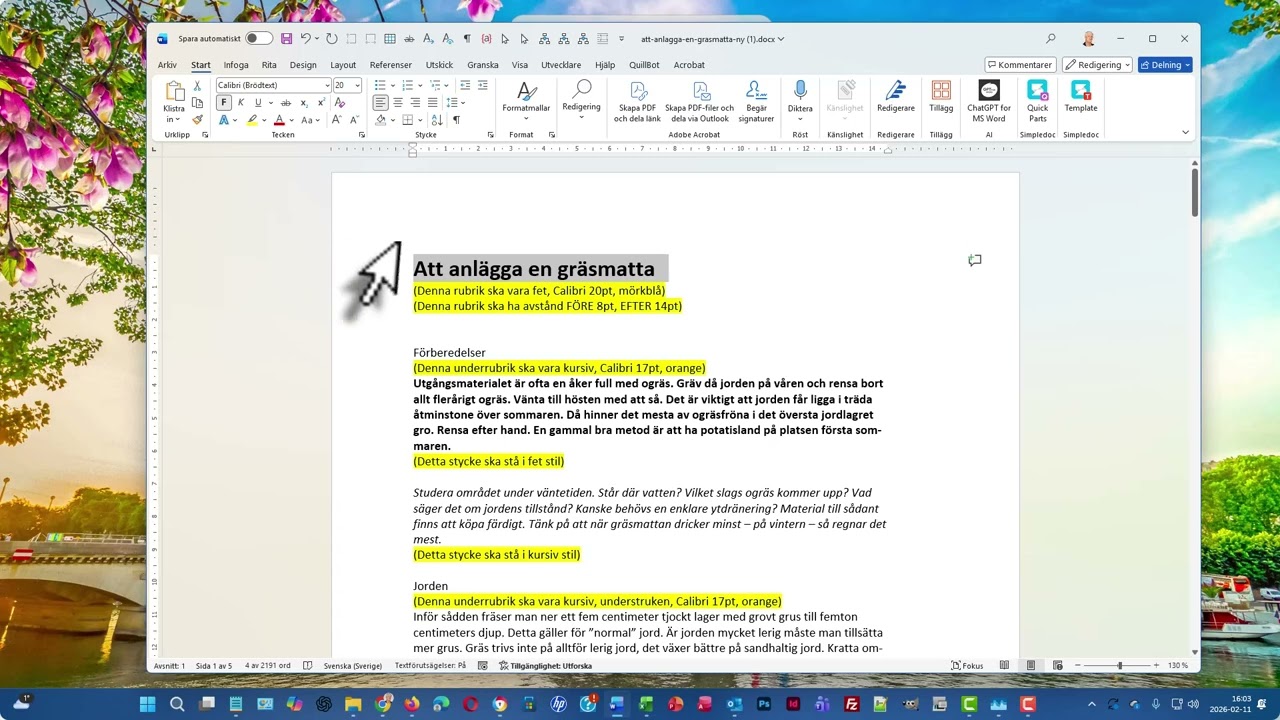Click the Undo arrow icon
Image resolution: width=1280 pixels, height=720 pixels.
tap(306, 39)
